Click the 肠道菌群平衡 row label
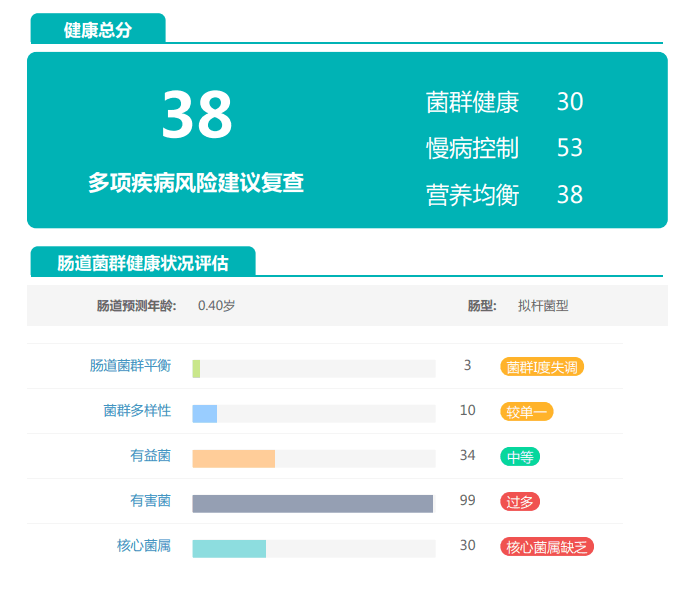The width and height of the screenshot is (697, 598). (130, 366)
